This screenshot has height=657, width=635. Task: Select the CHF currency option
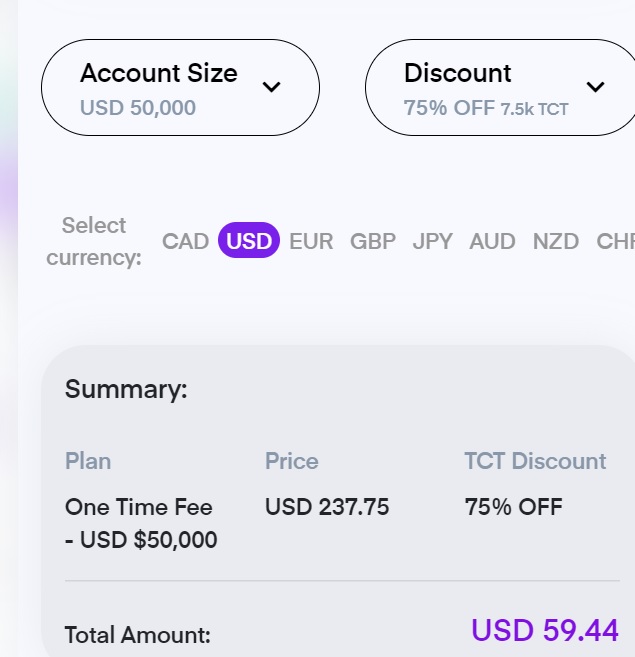615,241
